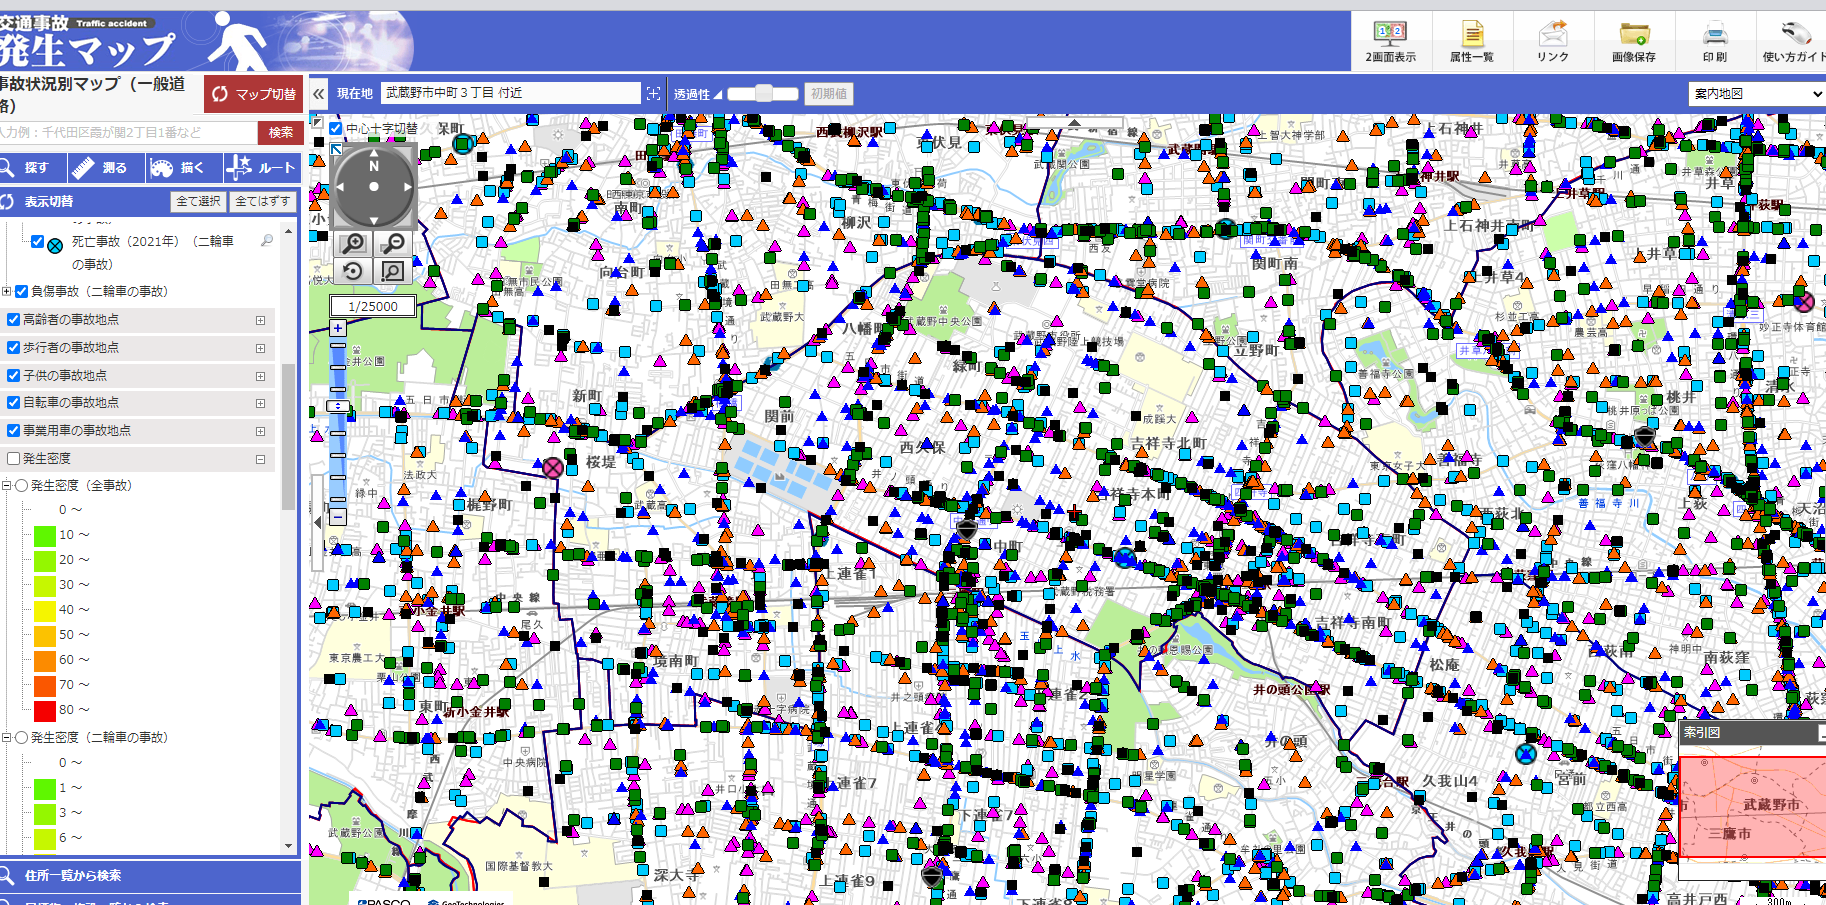
Task: Adjust the 透過性 transparency slider
Action: [764, 94]
